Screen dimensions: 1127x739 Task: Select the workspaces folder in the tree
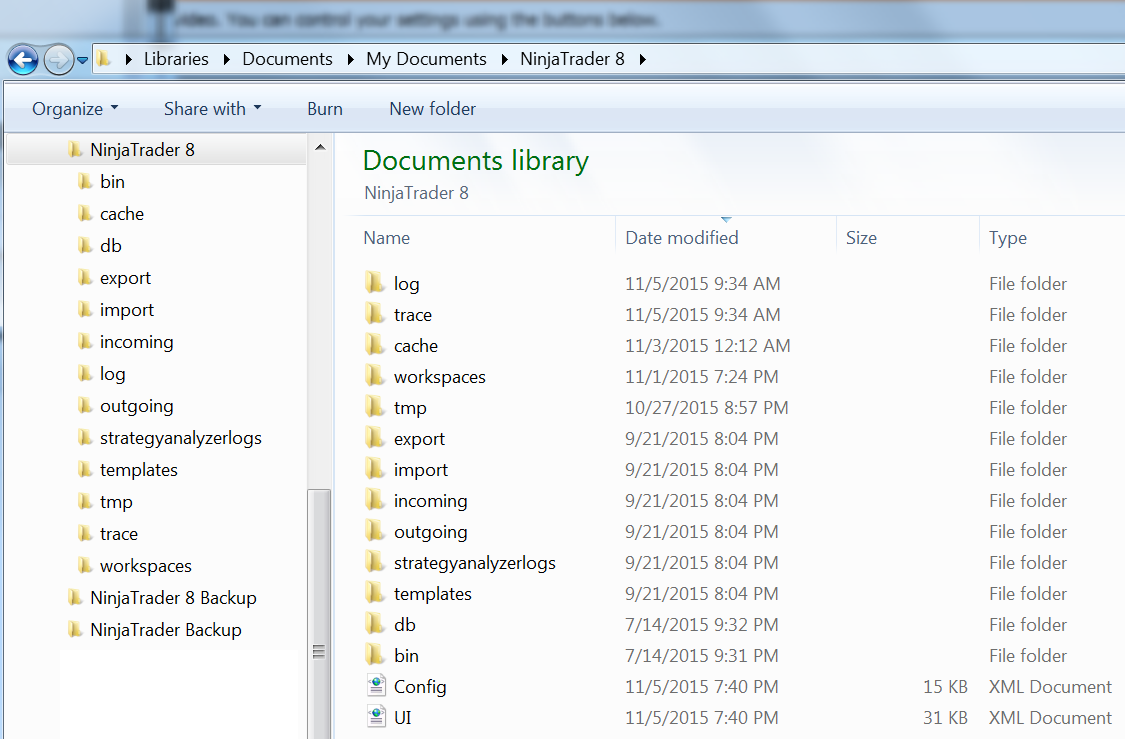(x=145, y=566)
